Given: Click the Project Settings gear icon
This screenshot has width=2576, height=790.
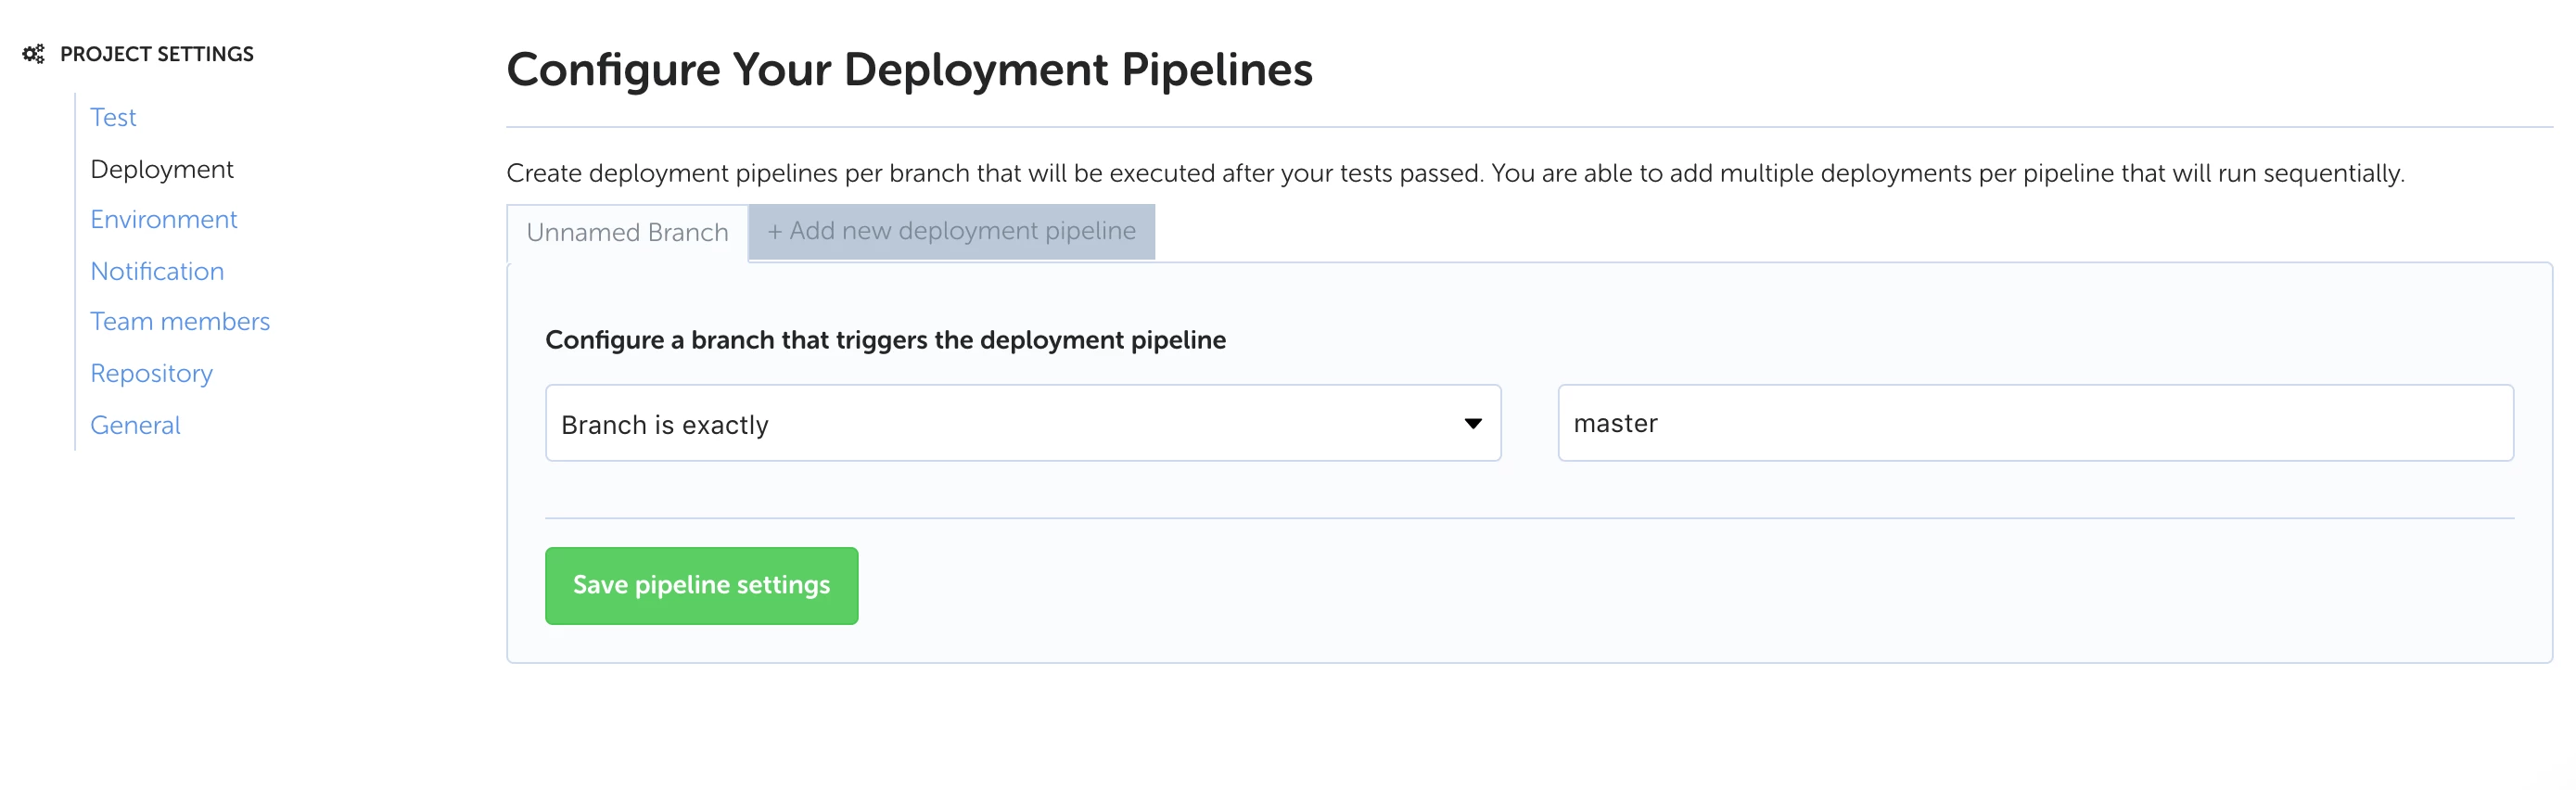Looking at the screenshot, I should 34,54.
